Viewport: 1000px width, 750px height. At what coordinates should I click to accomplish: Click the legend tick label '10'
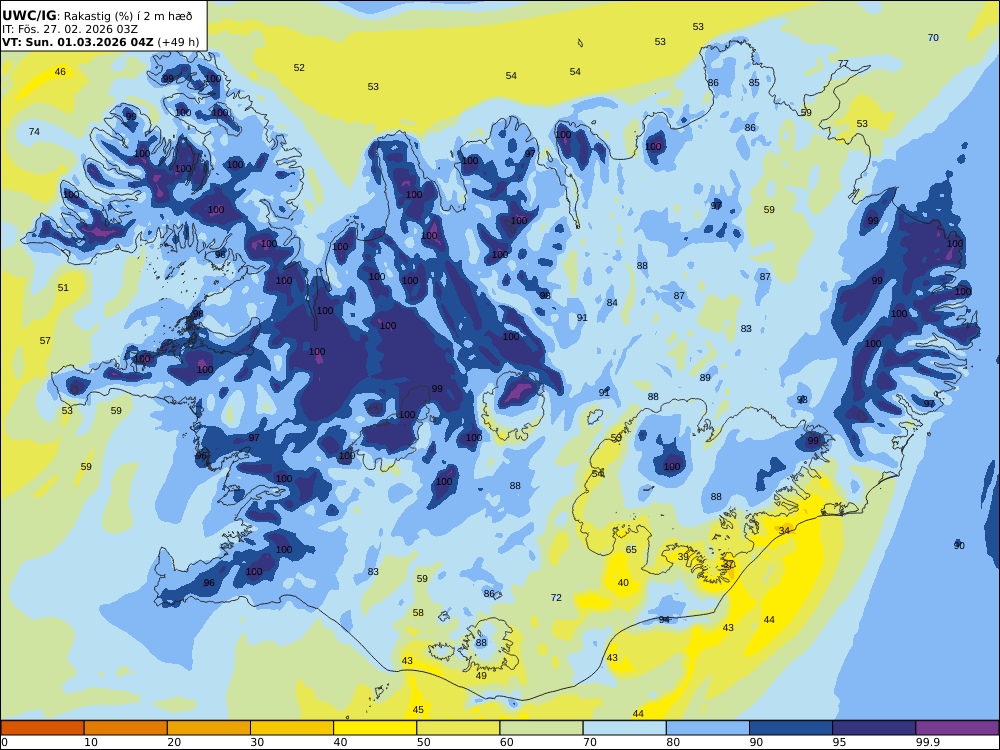pos(91,742)
